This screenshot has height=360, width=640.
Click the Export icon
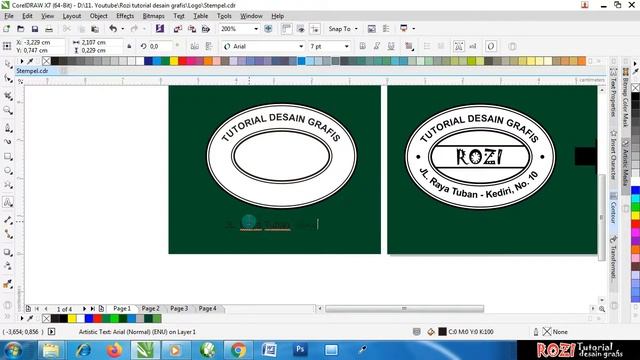click(x=191, y=29)
